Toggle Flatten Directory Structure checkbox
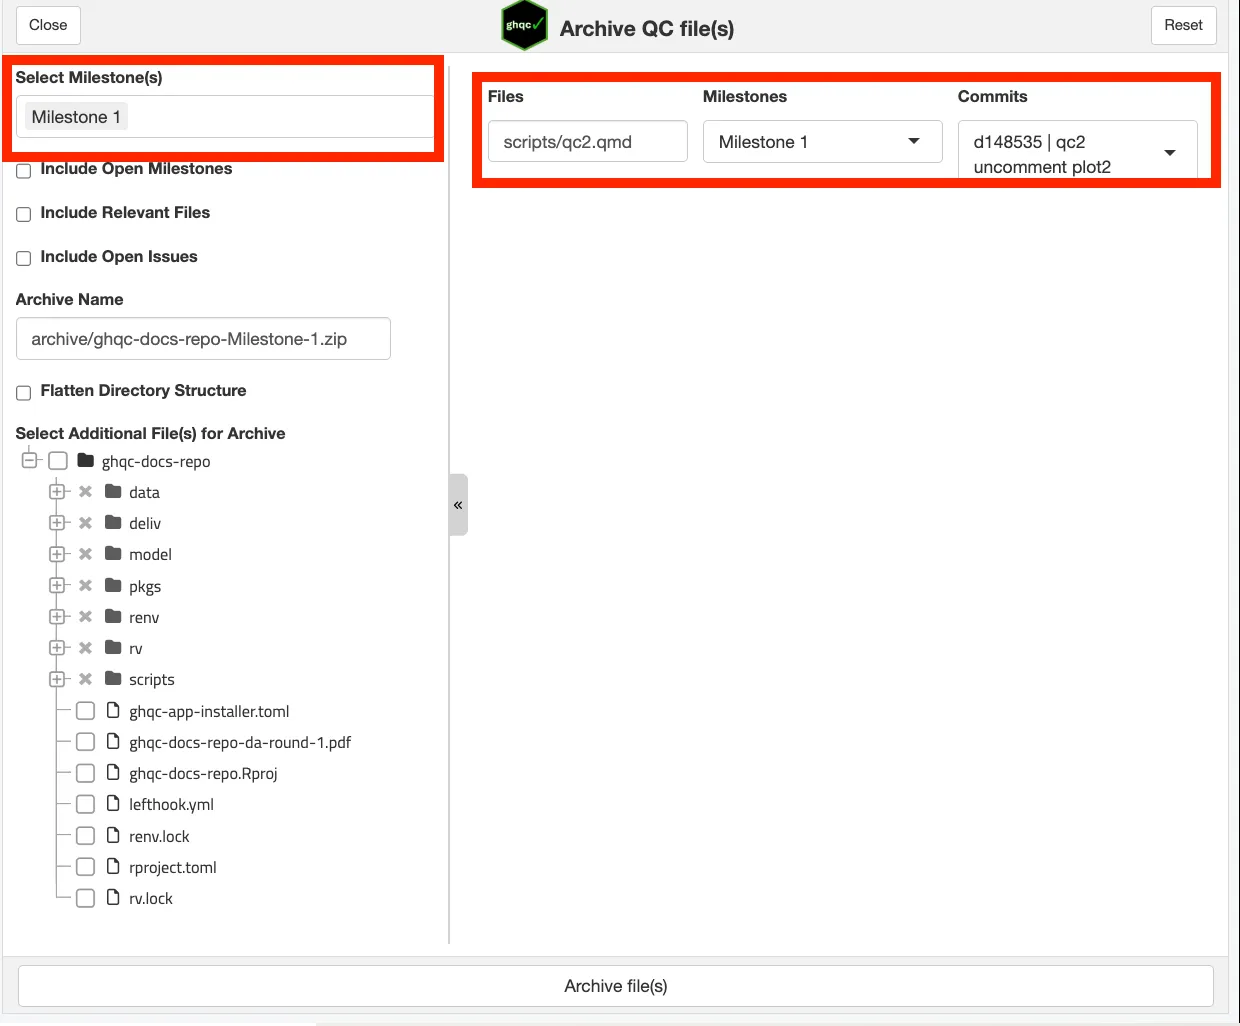 (x=24, y=392)
